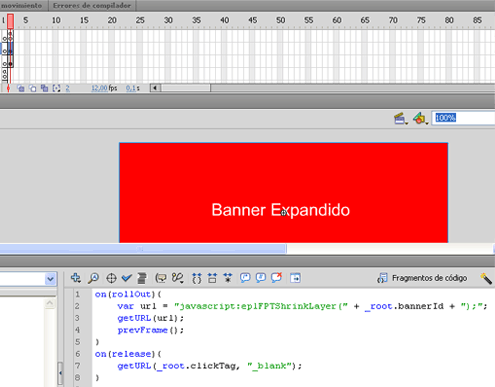Viewport: 495px width, 387px height.
Task: Collapse code between braces
Action: (x=197, y=278)
